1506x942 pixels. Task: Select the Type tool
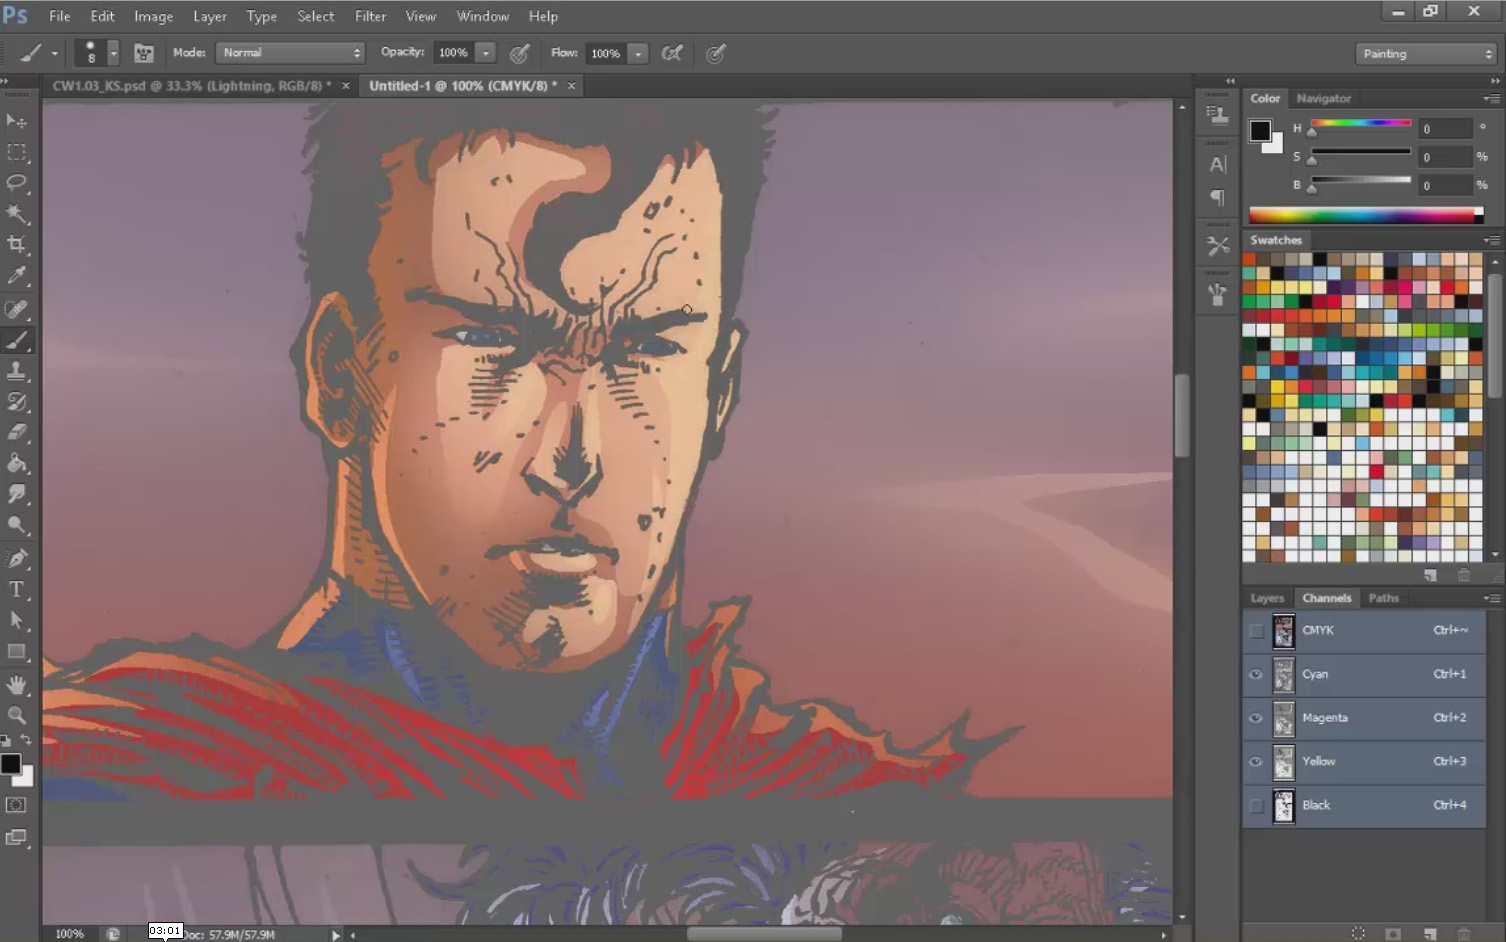click(17, 590)
